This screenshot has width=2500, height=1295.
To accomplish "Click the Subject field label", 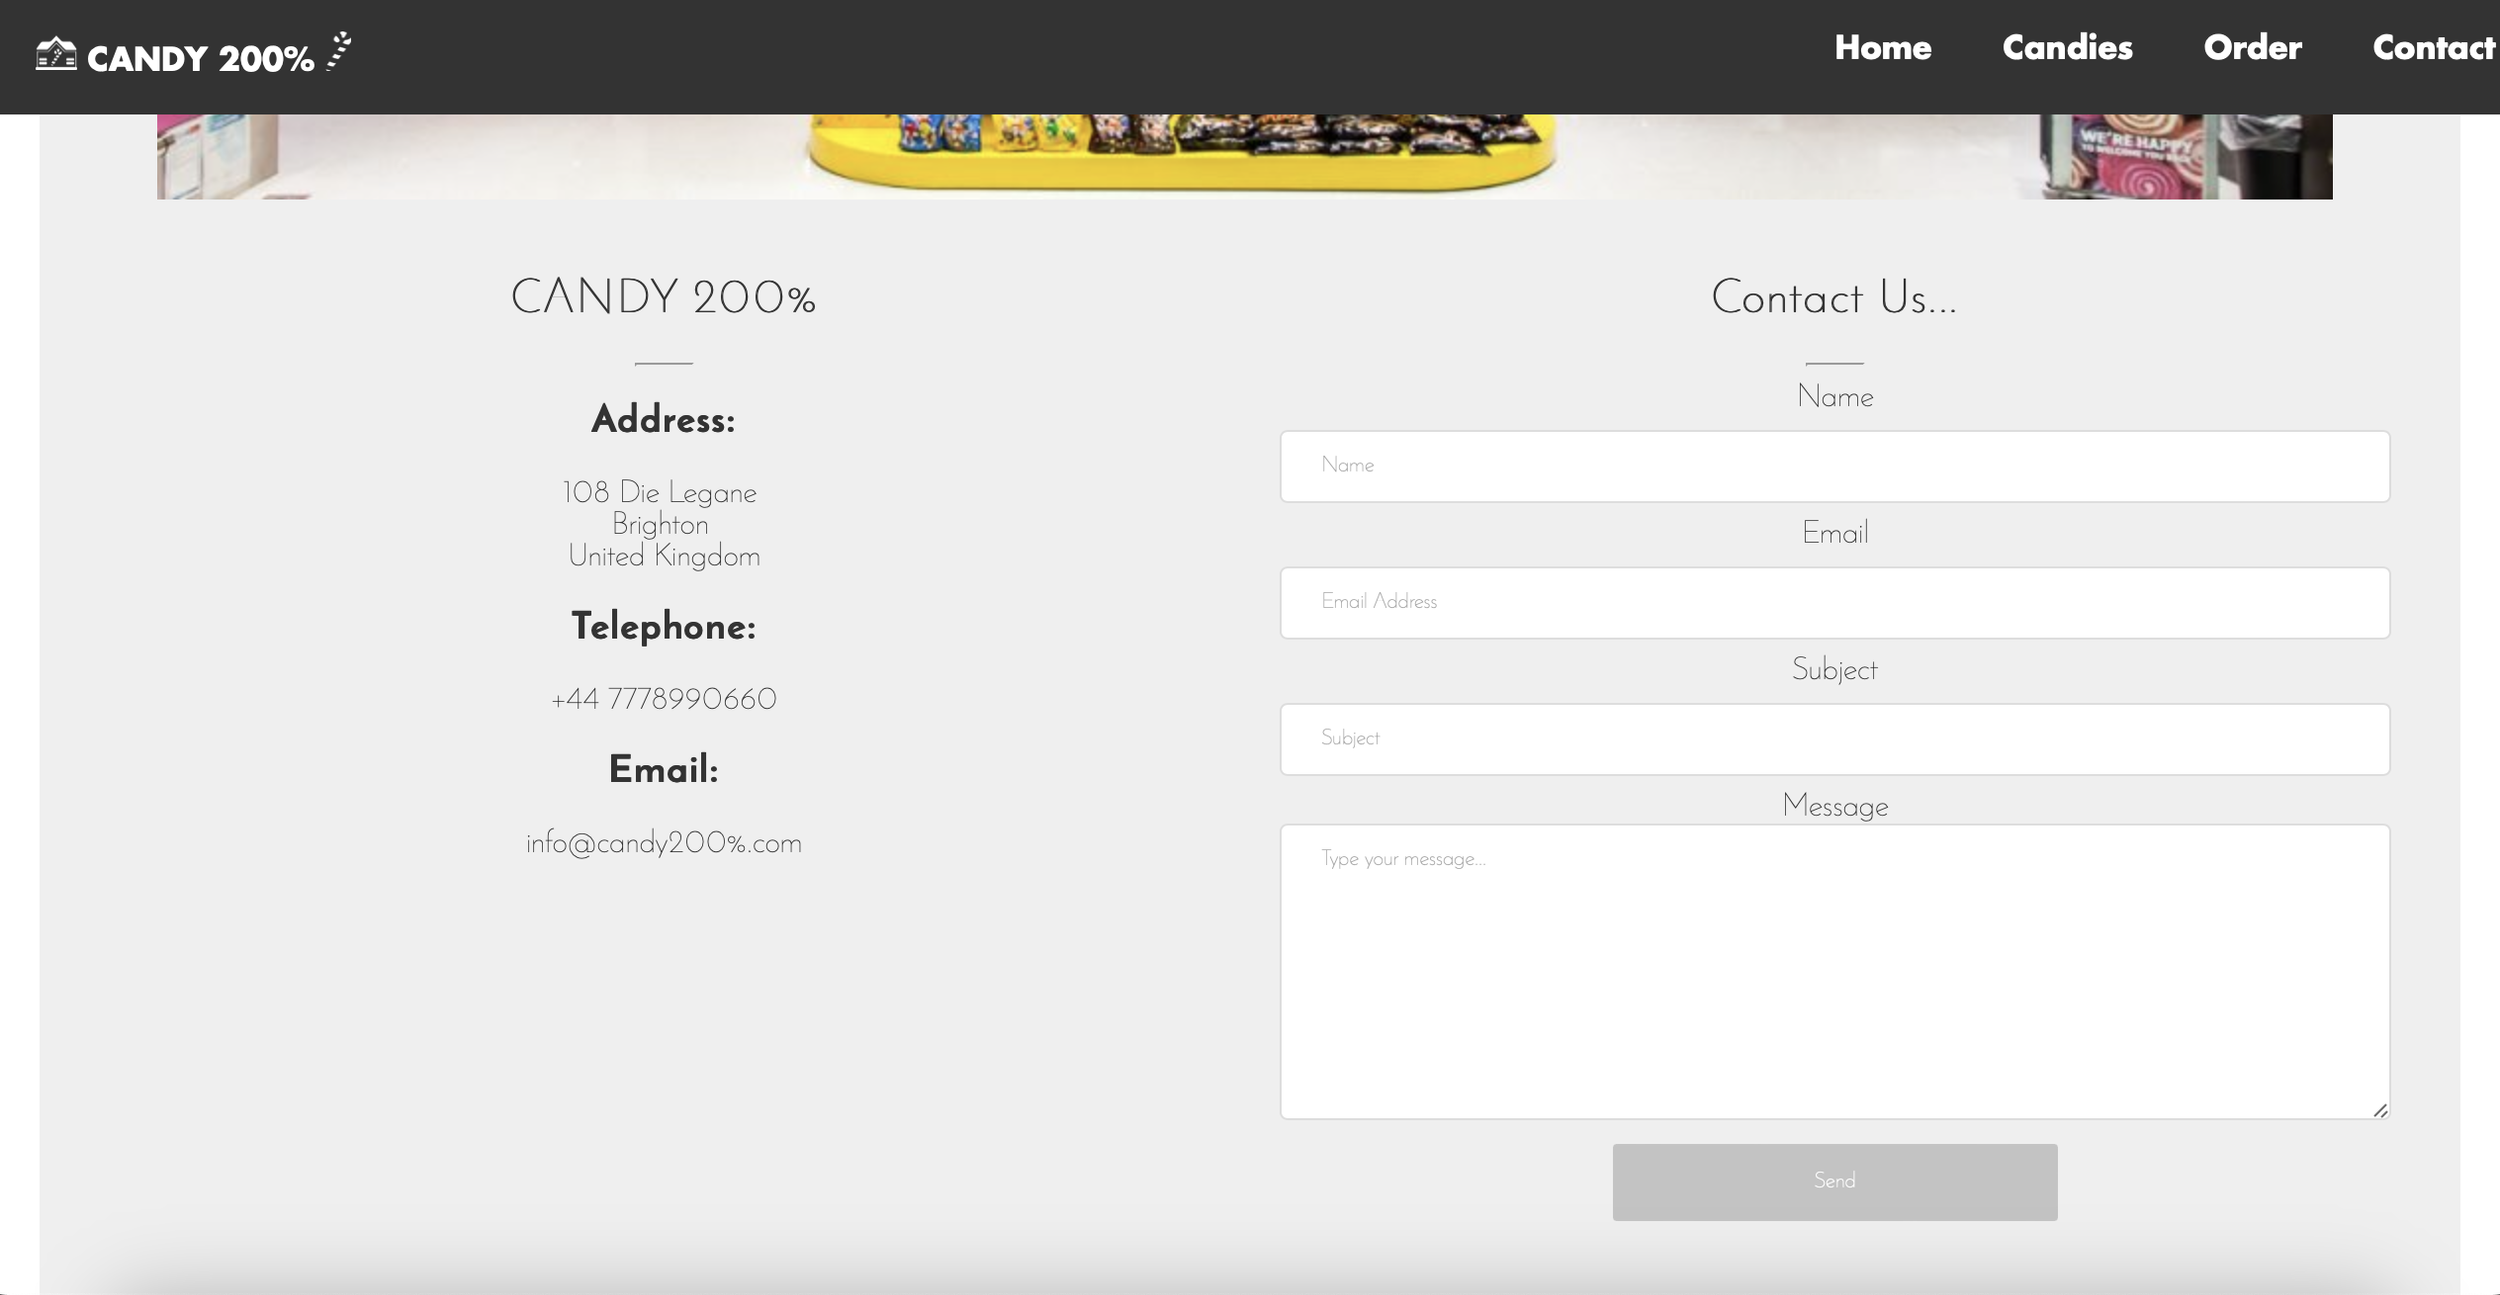I will pos(1834,669).
